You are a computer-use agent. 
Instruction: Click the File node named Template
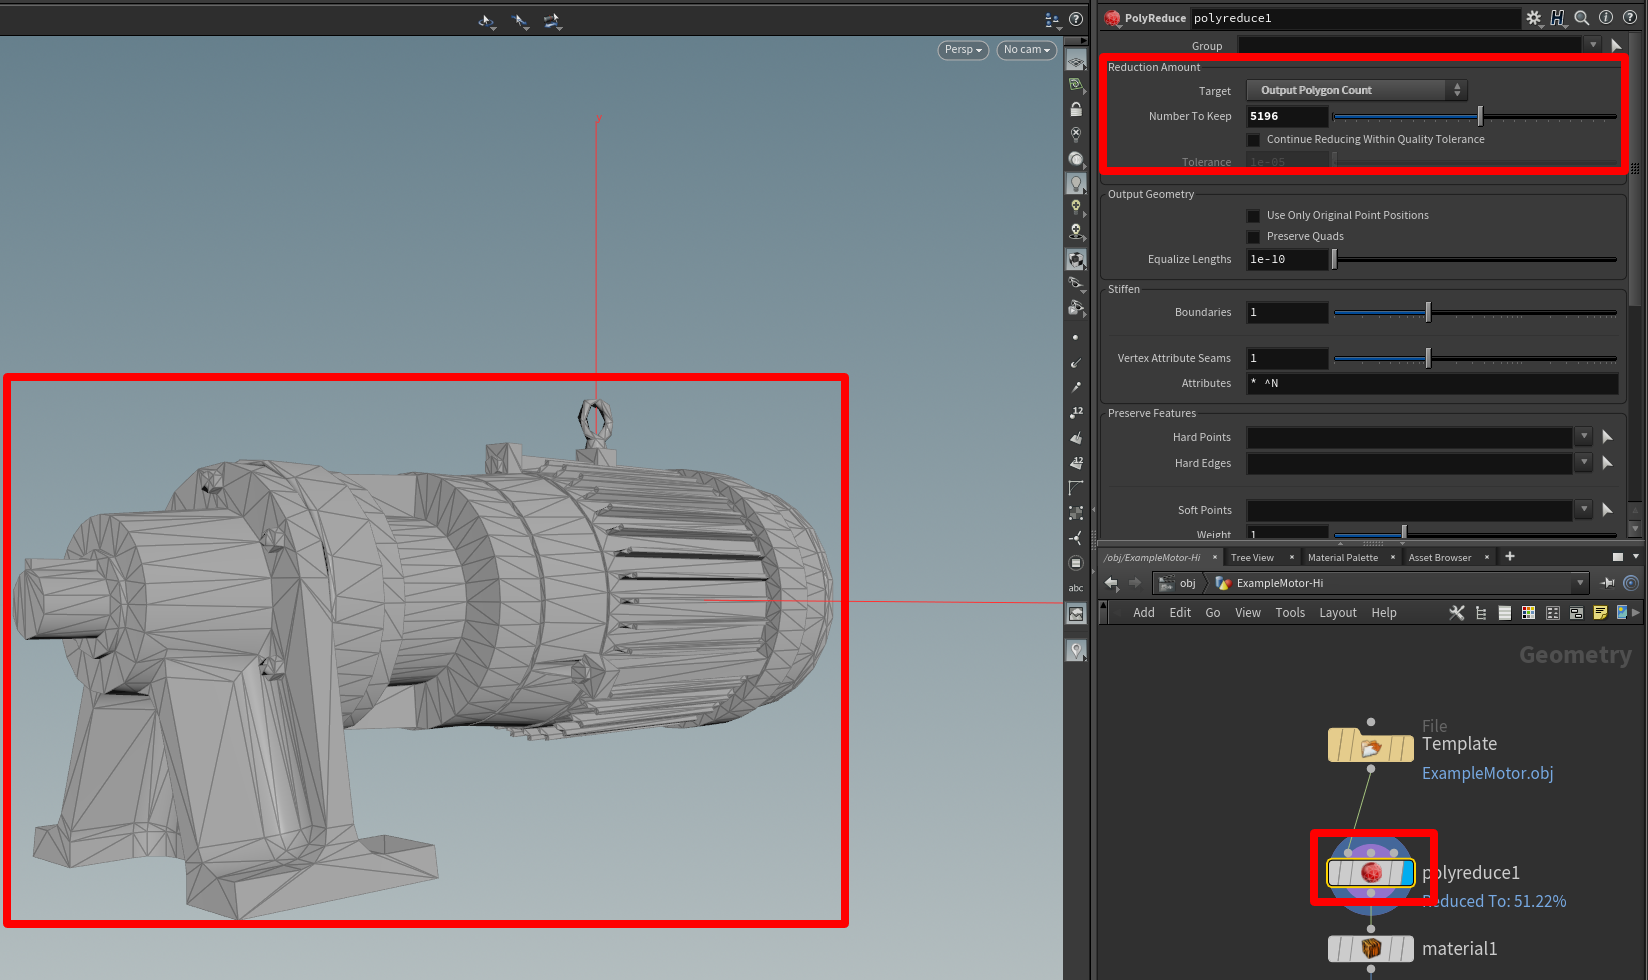coord(1370,746)
